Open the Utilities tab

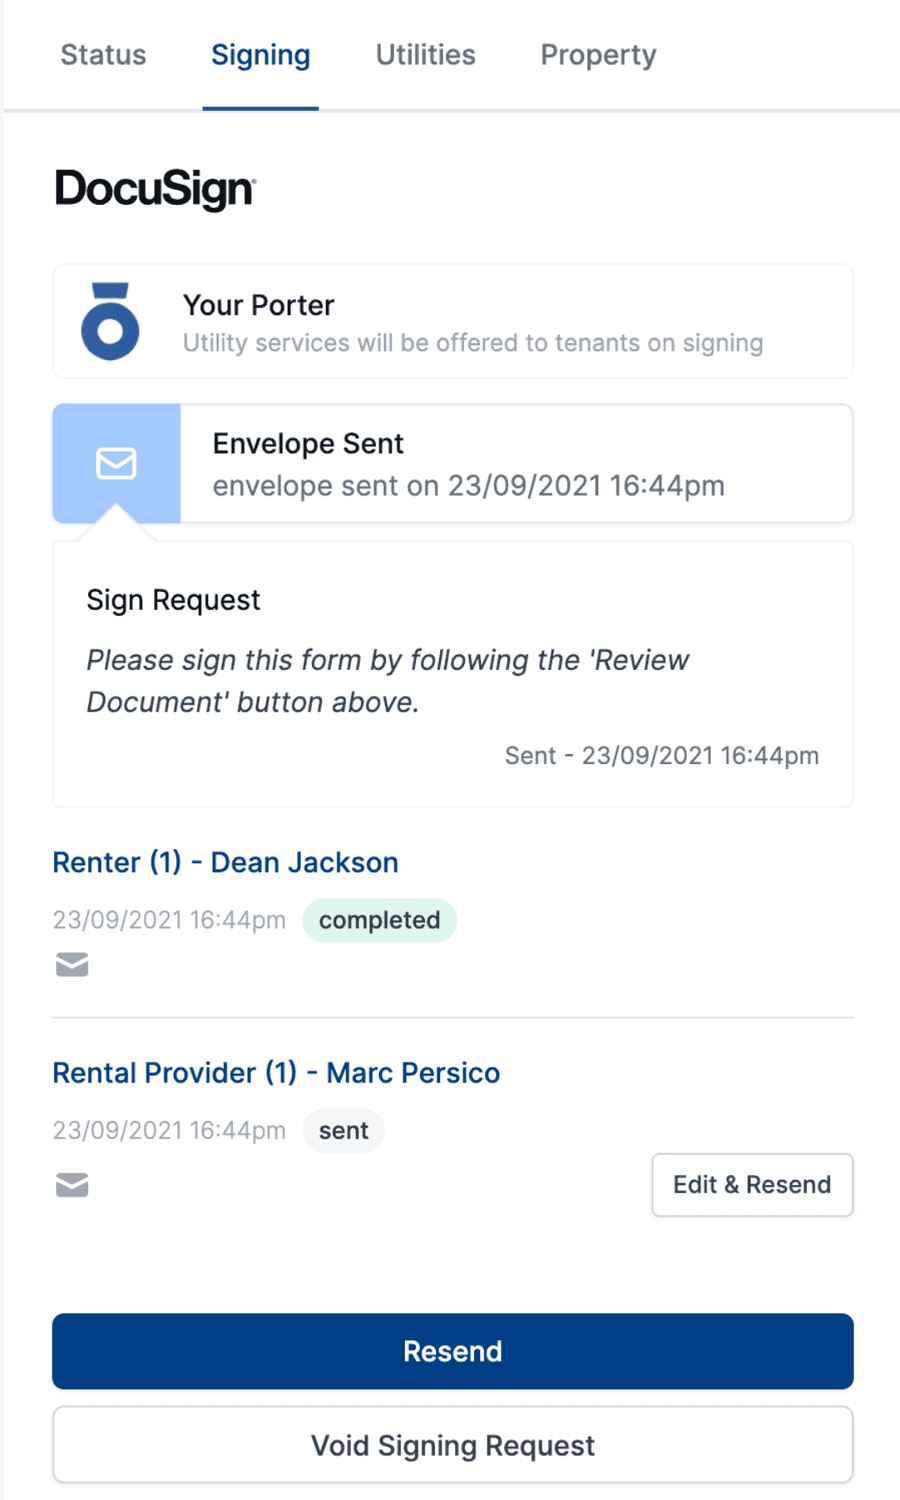point(425,55)
